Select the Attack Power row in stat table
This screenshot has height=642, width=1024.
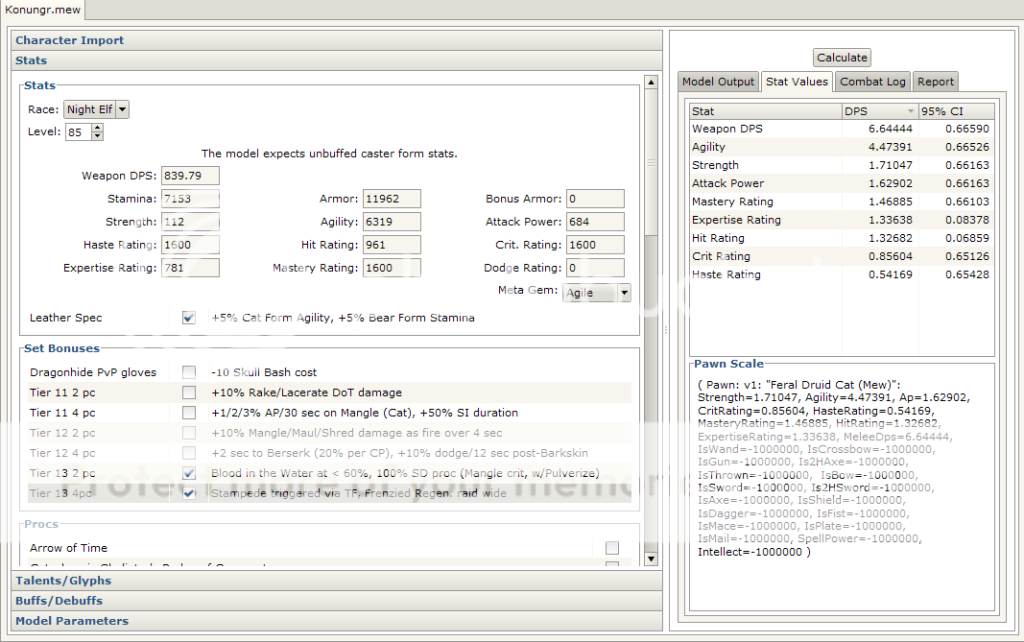842,184
